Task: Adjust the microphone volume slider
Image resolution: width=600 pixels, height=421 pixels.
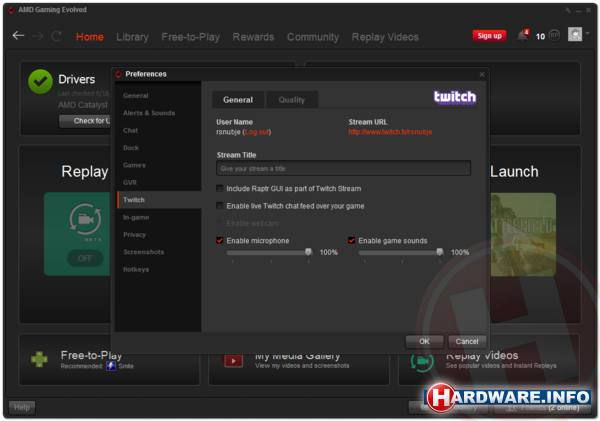Action: pyautogui.click(x=308, y=252)
